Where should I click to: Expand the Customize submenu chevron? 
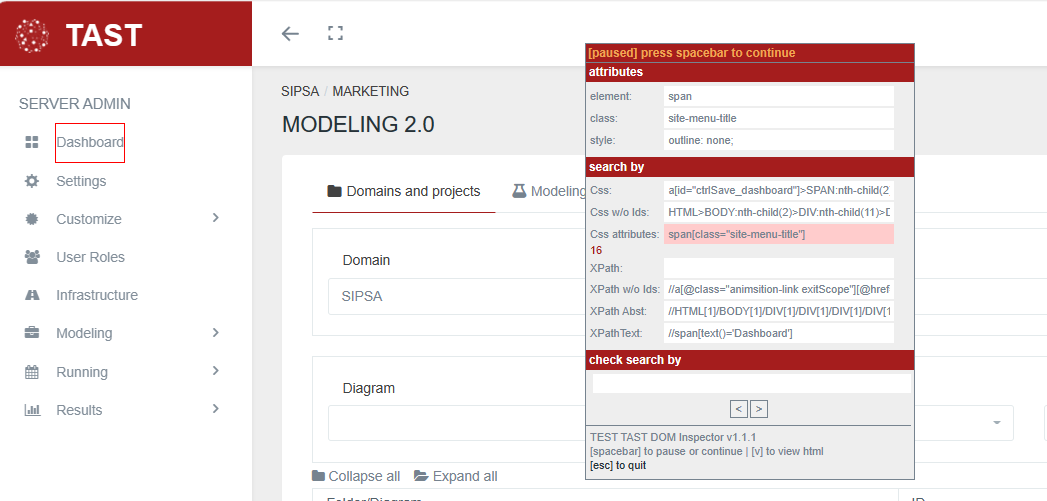(x=215, y=218)
